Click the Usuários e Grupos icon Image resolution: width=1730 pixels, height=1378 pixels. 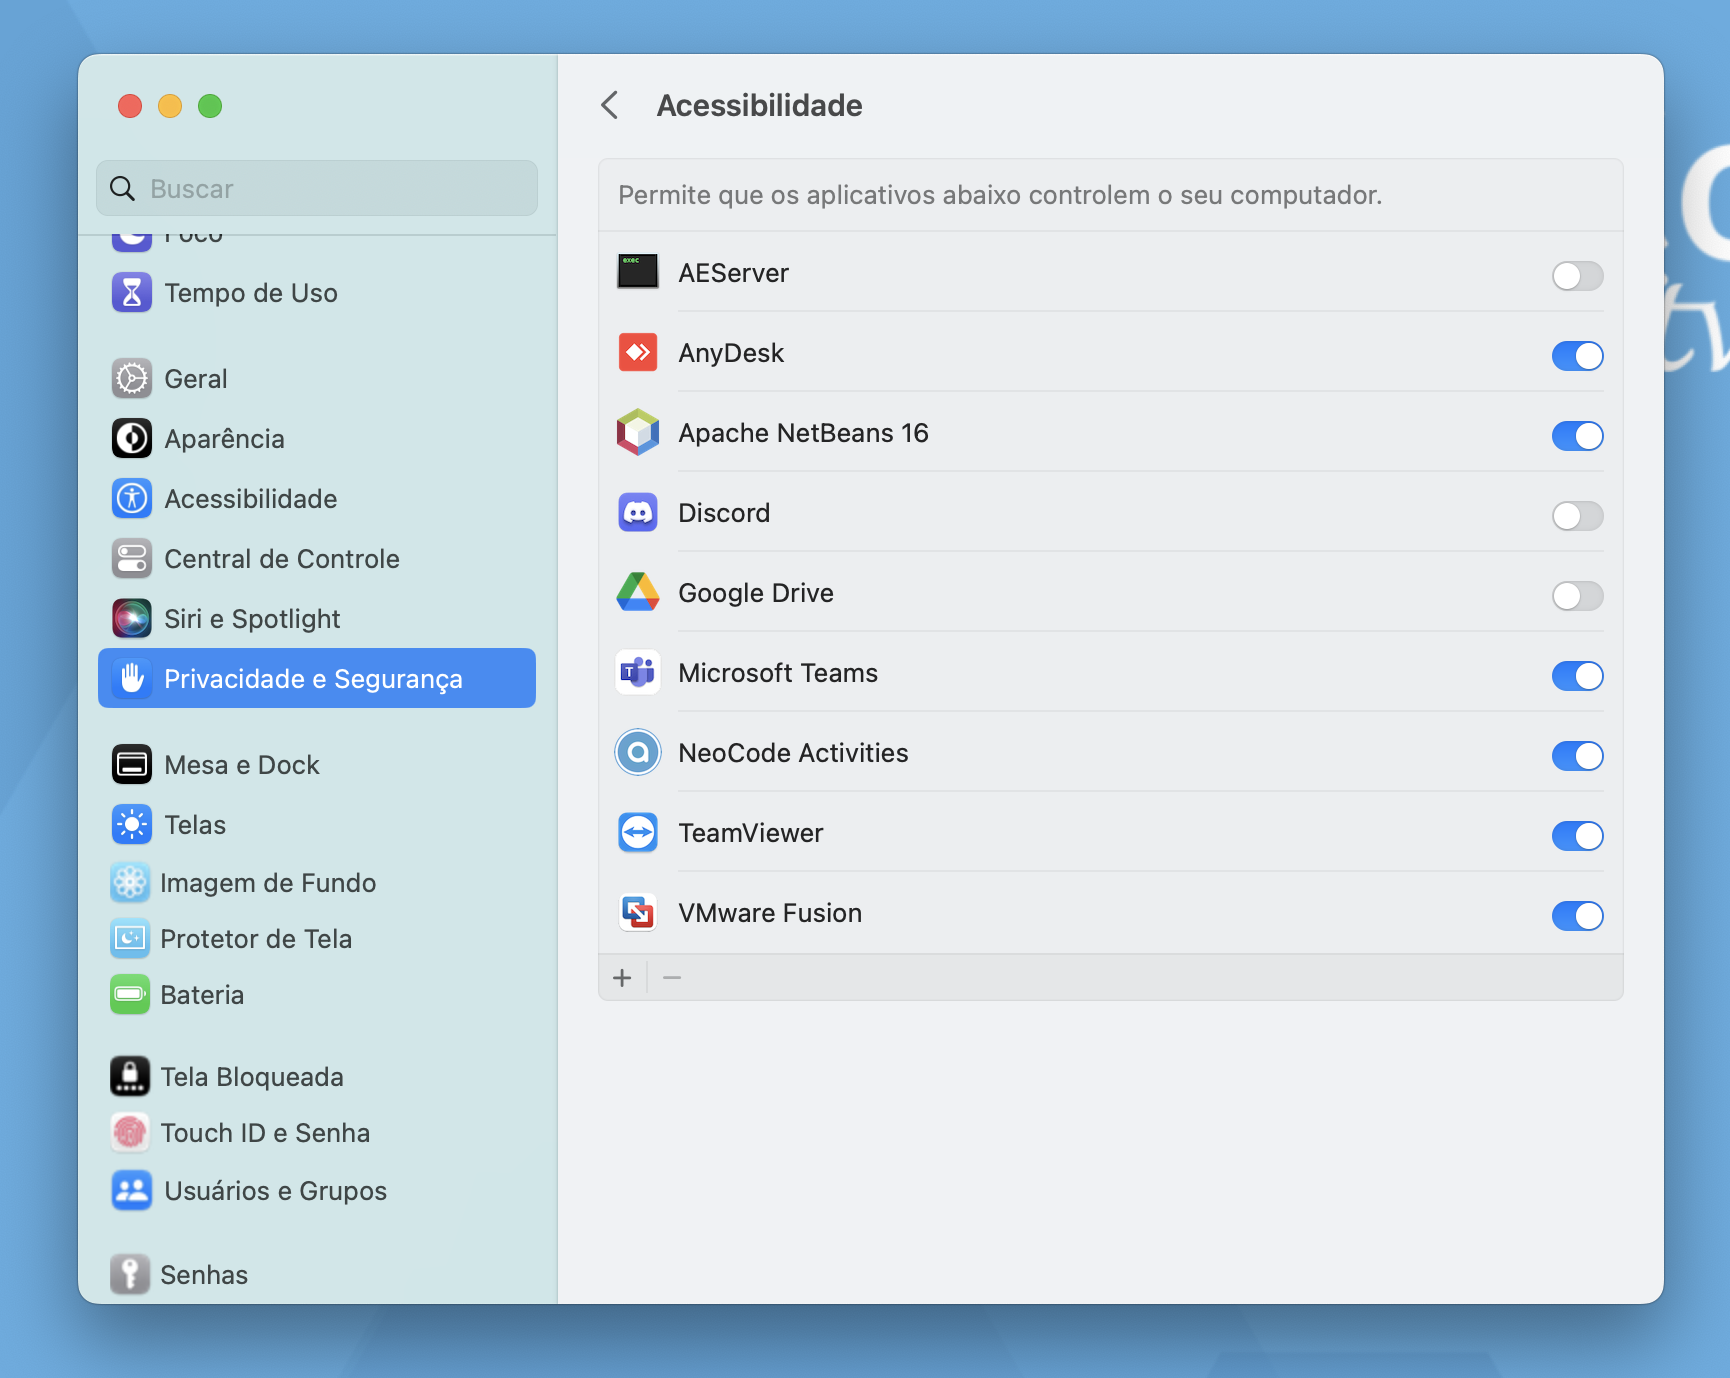[x=132, y=1190]
